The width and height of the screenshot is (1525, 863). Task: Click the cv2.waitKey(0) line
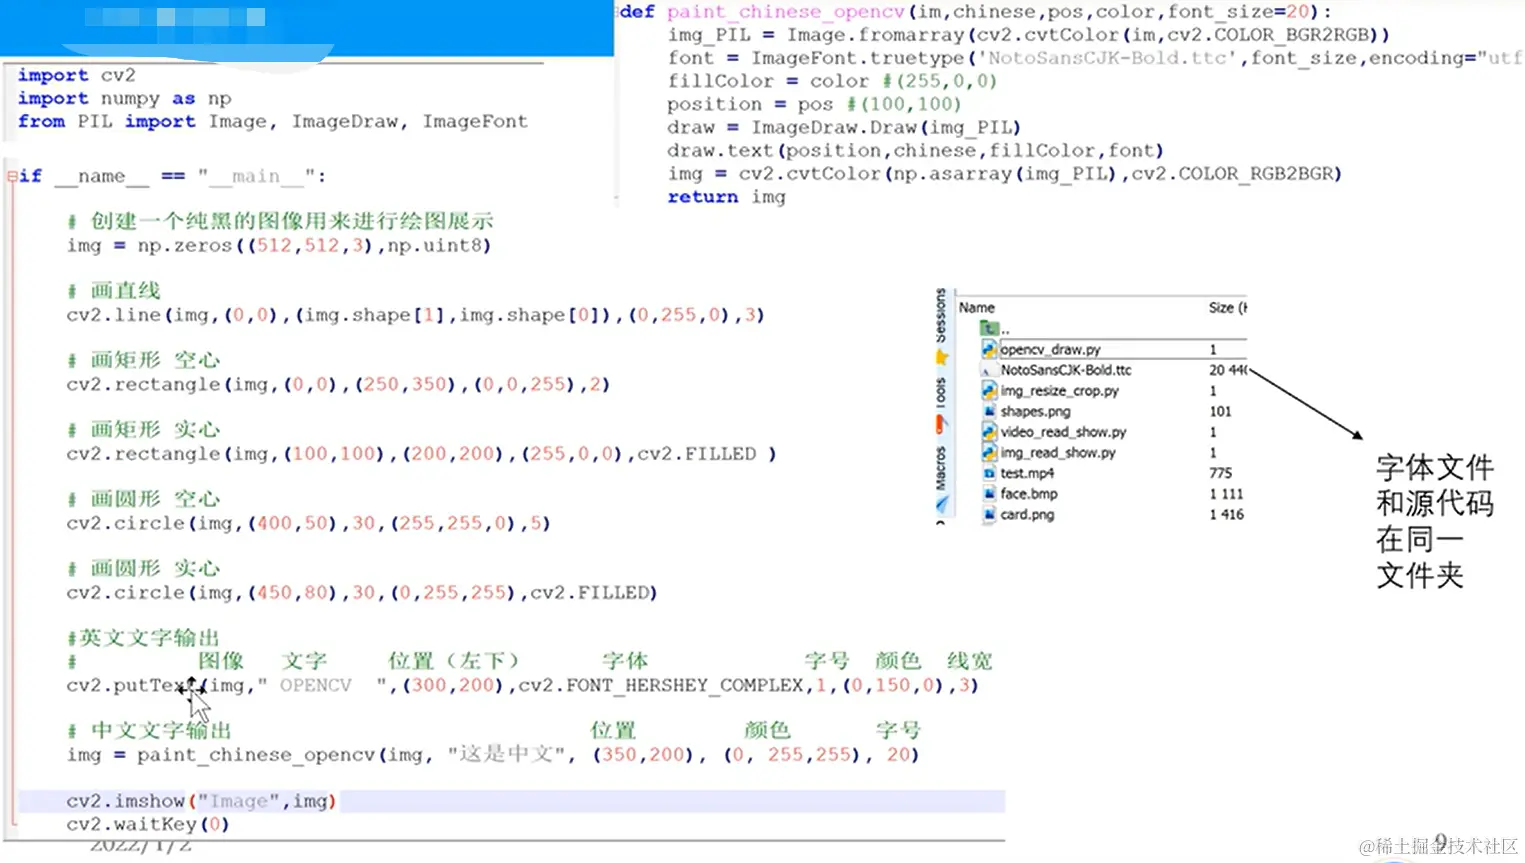[x=148, y=825]
